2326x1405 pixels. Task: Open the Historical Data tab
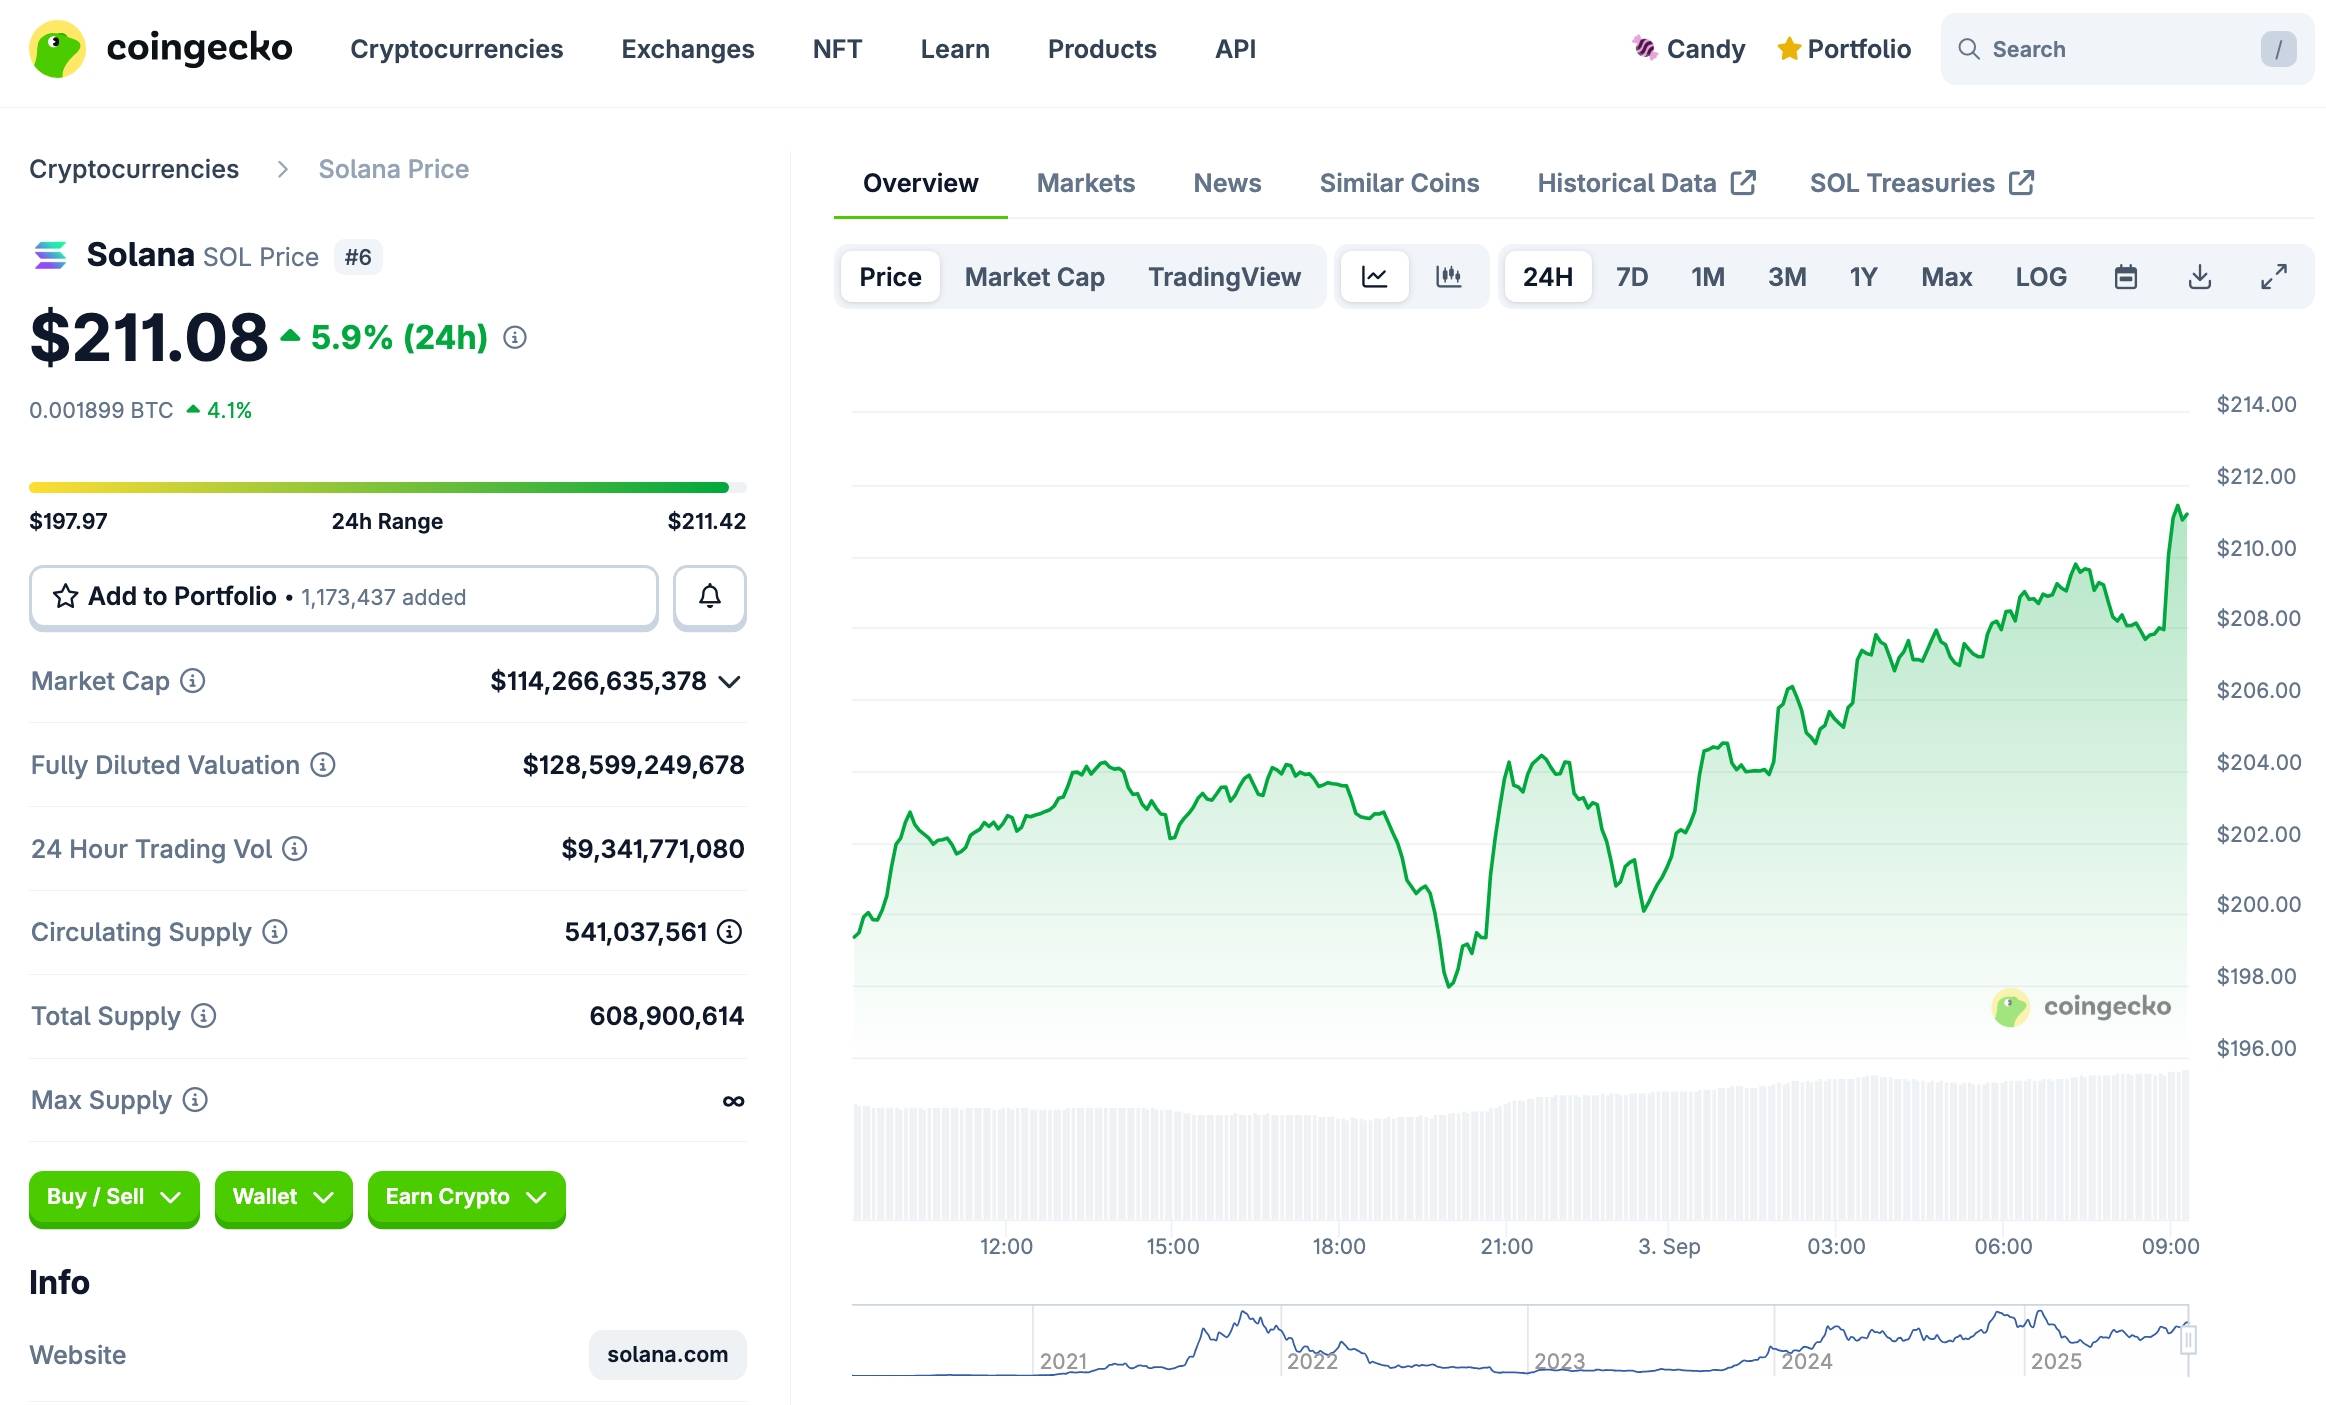[x=1647, y=183]
